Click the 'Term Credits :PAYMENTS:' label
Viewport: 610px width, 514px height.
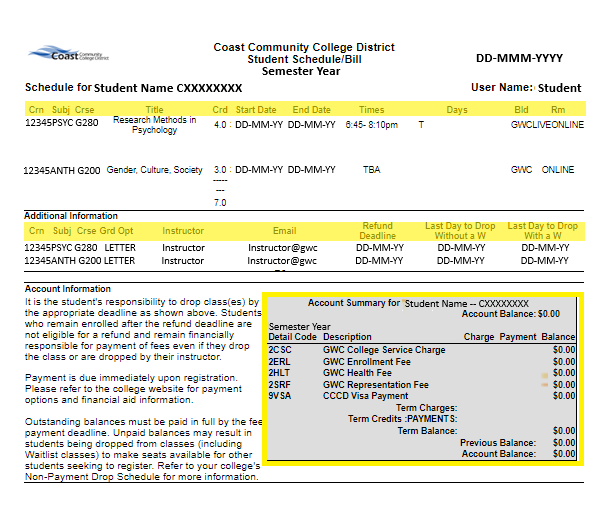point(403,419)
